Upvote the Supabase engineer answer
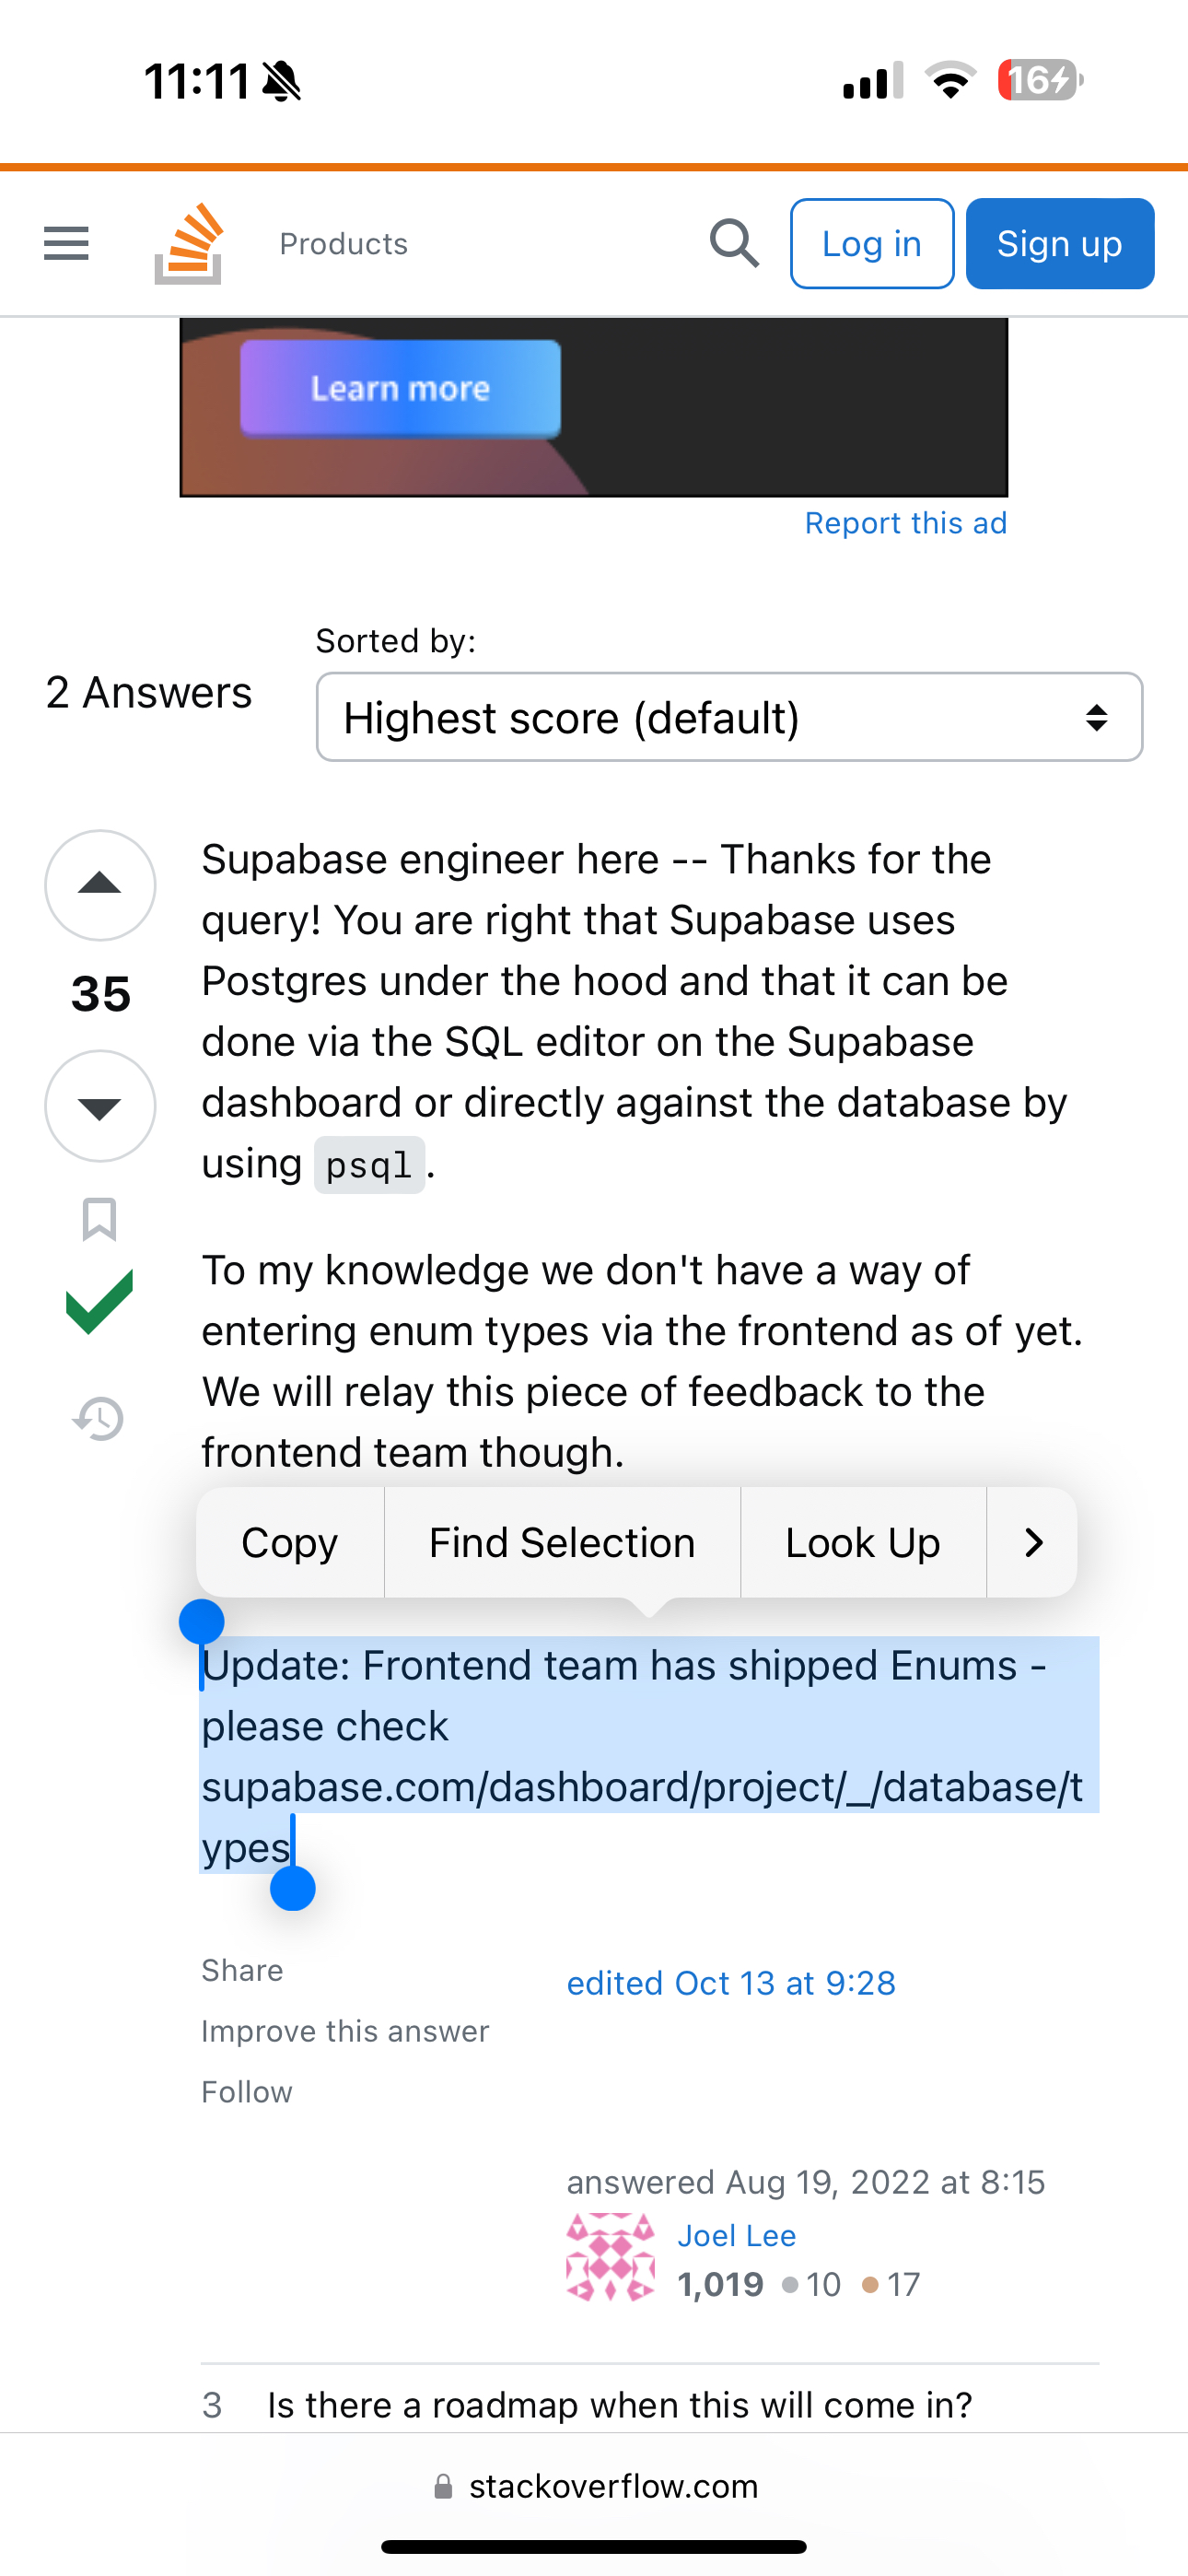The height and width of the screenshot is (2576, 1188). [99, 884]
